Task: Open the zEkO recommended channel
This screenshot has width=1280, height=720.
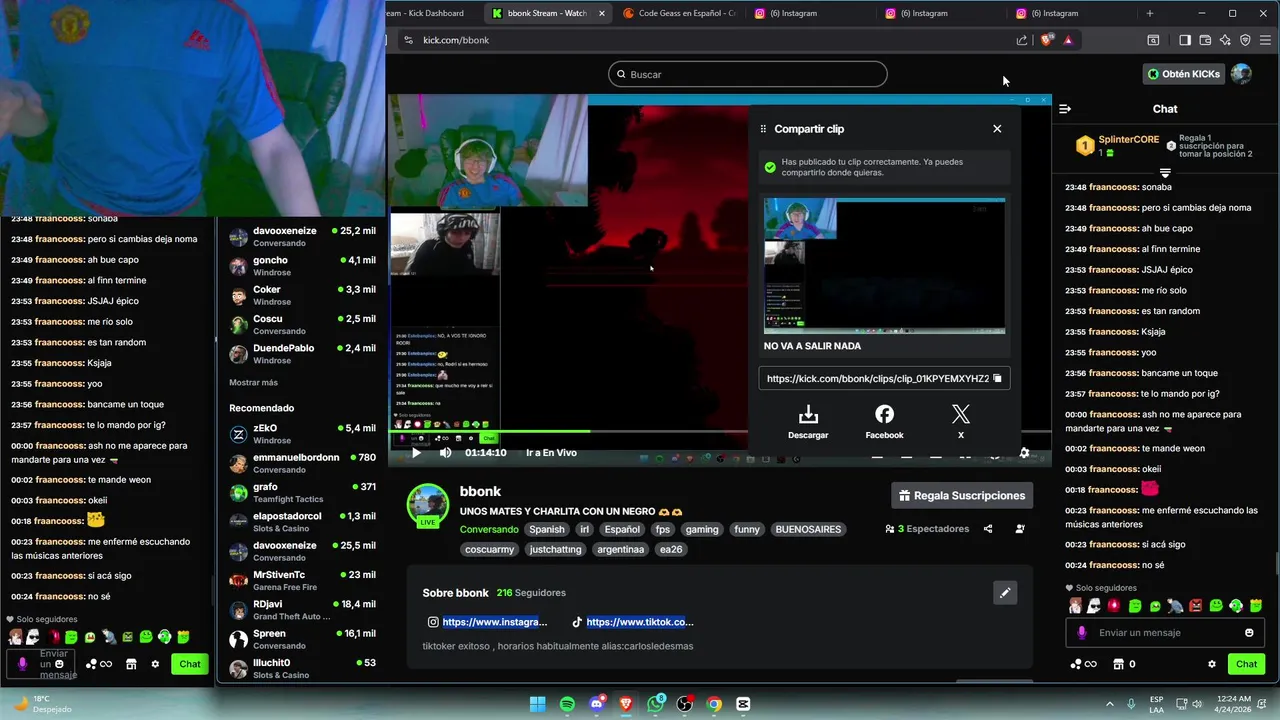Action: [302, 434]
